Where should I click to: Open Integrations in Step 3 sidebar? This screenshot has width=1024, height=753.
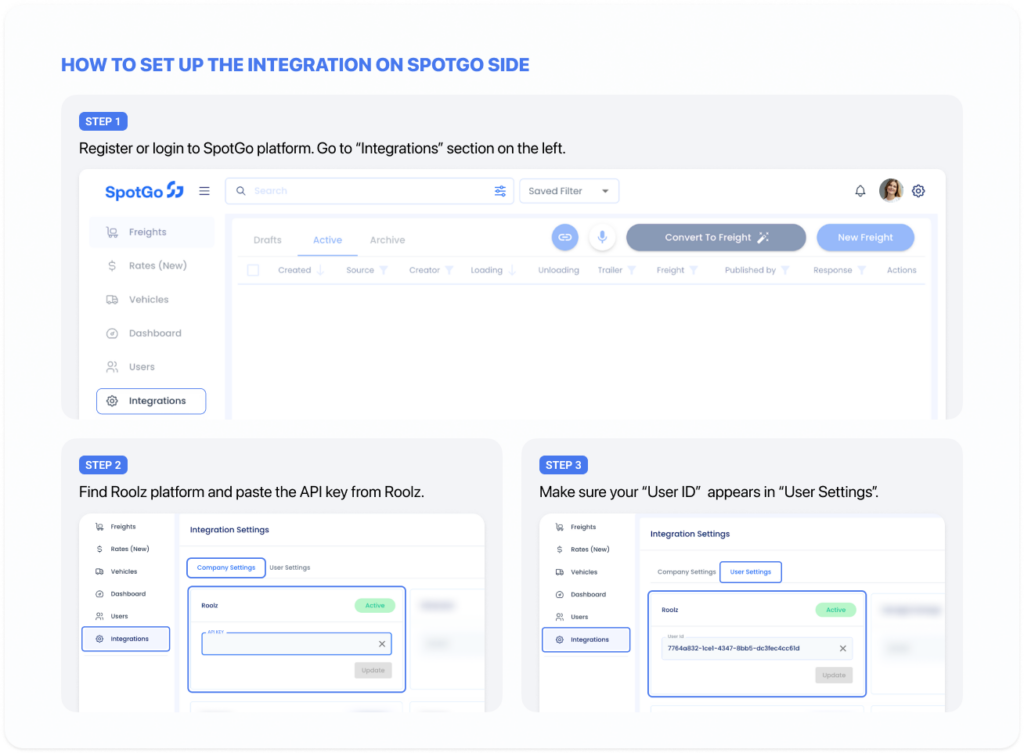click(x=586, y=639)
